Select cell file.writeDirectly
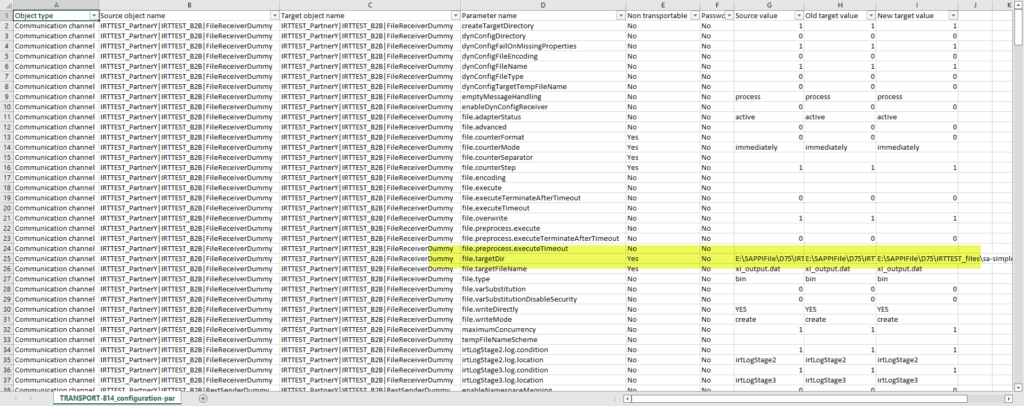The width and height of the screenshot is (1024, 406). tap(543, 309)
